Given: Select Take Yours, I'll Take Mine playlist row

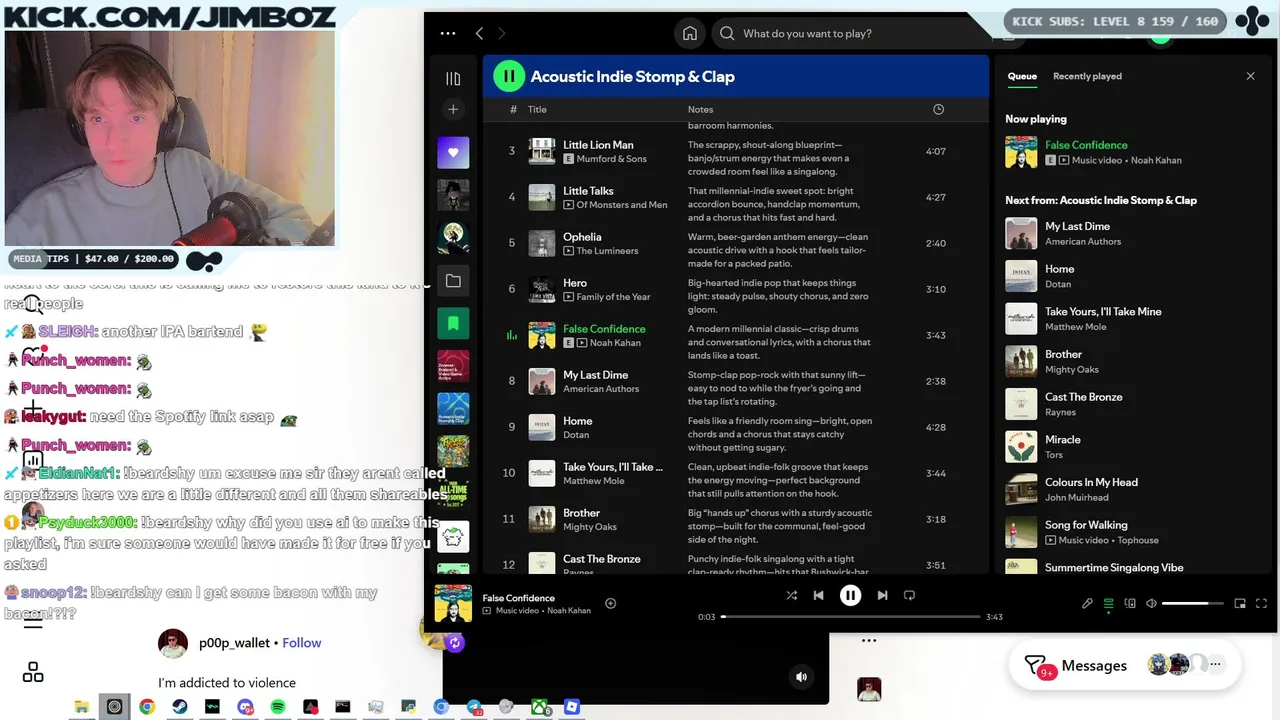Looking at the screenshot, I should point(735,473).
